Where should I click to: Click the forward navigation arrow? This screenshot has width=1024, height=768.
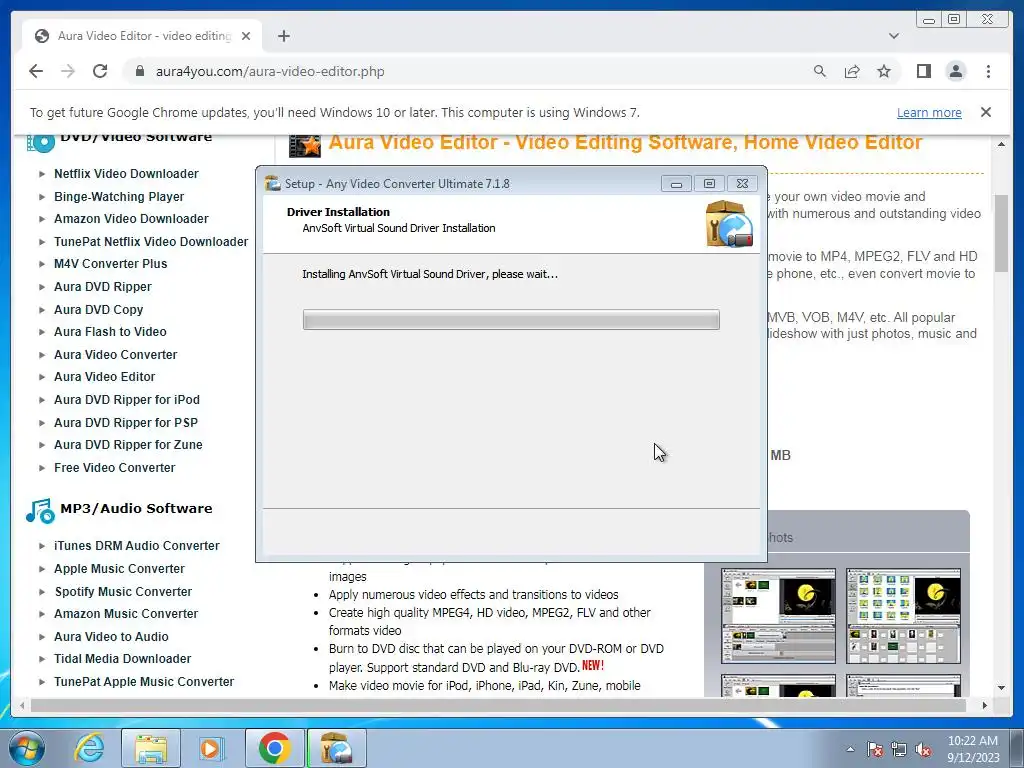pyautogui.click(x=68, y=71)
